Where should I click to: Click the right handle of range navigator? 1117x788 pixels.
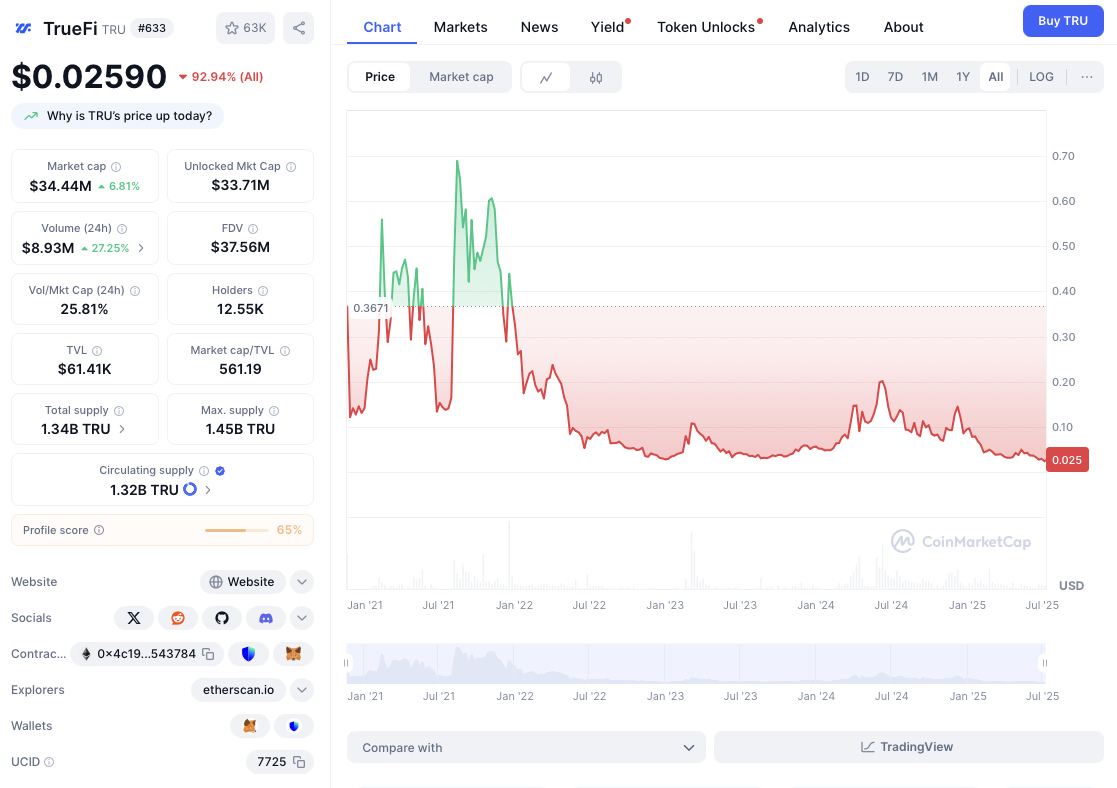tap(1045, 663)
